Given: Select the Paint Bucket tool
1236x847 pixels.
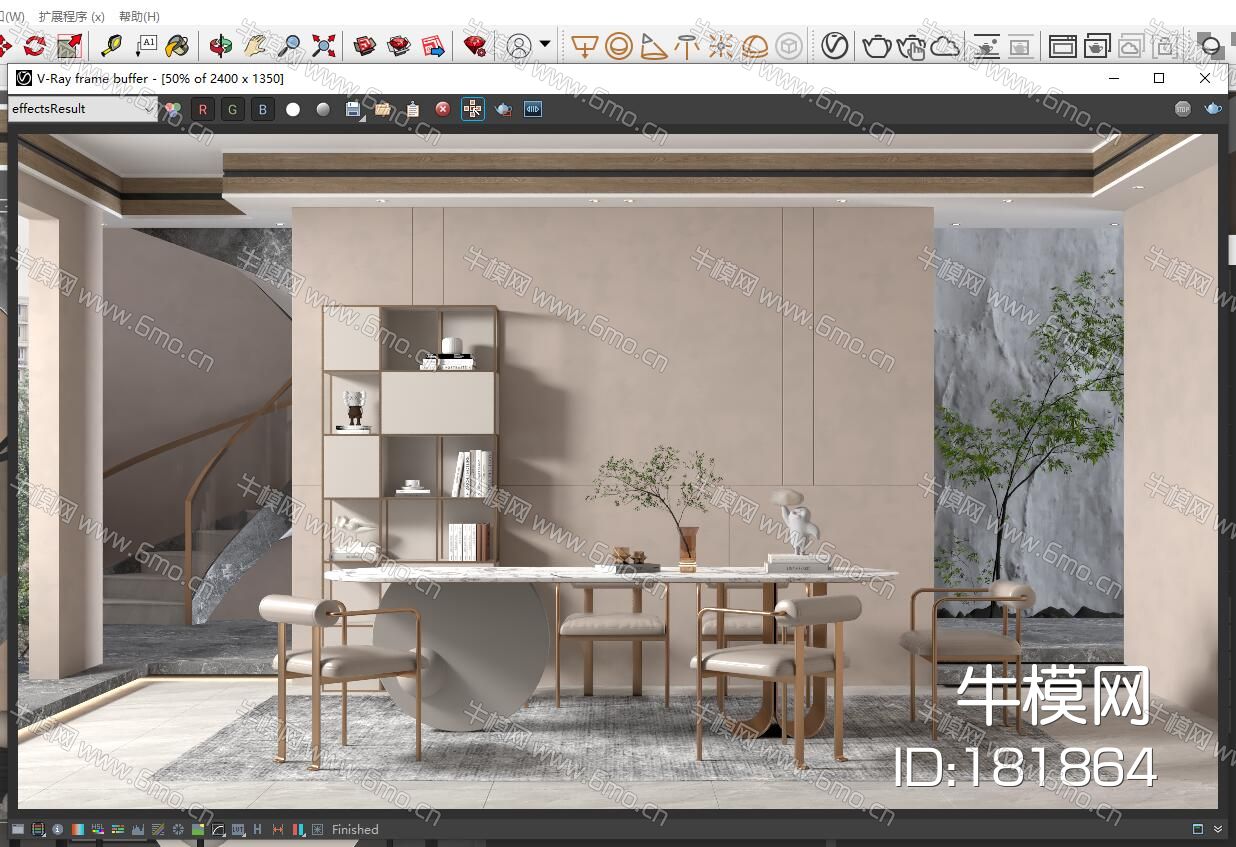Looking at the screenshot, I should tap(177, 45).
